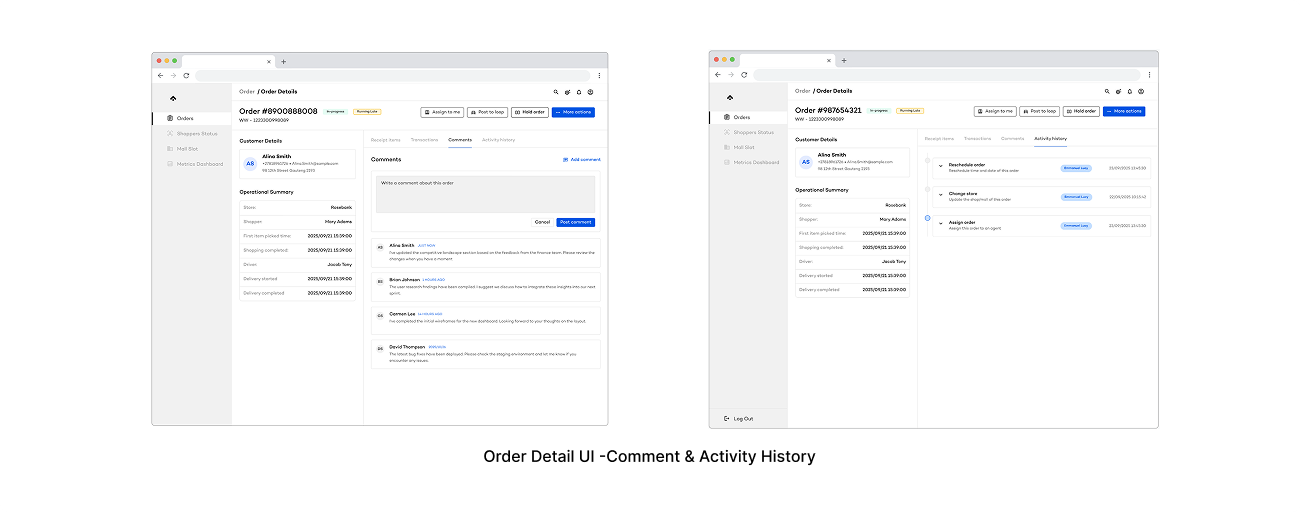Select the blue timeline marker beside Assign order
The image size is (1301, 512).
[x=927, y=218]
